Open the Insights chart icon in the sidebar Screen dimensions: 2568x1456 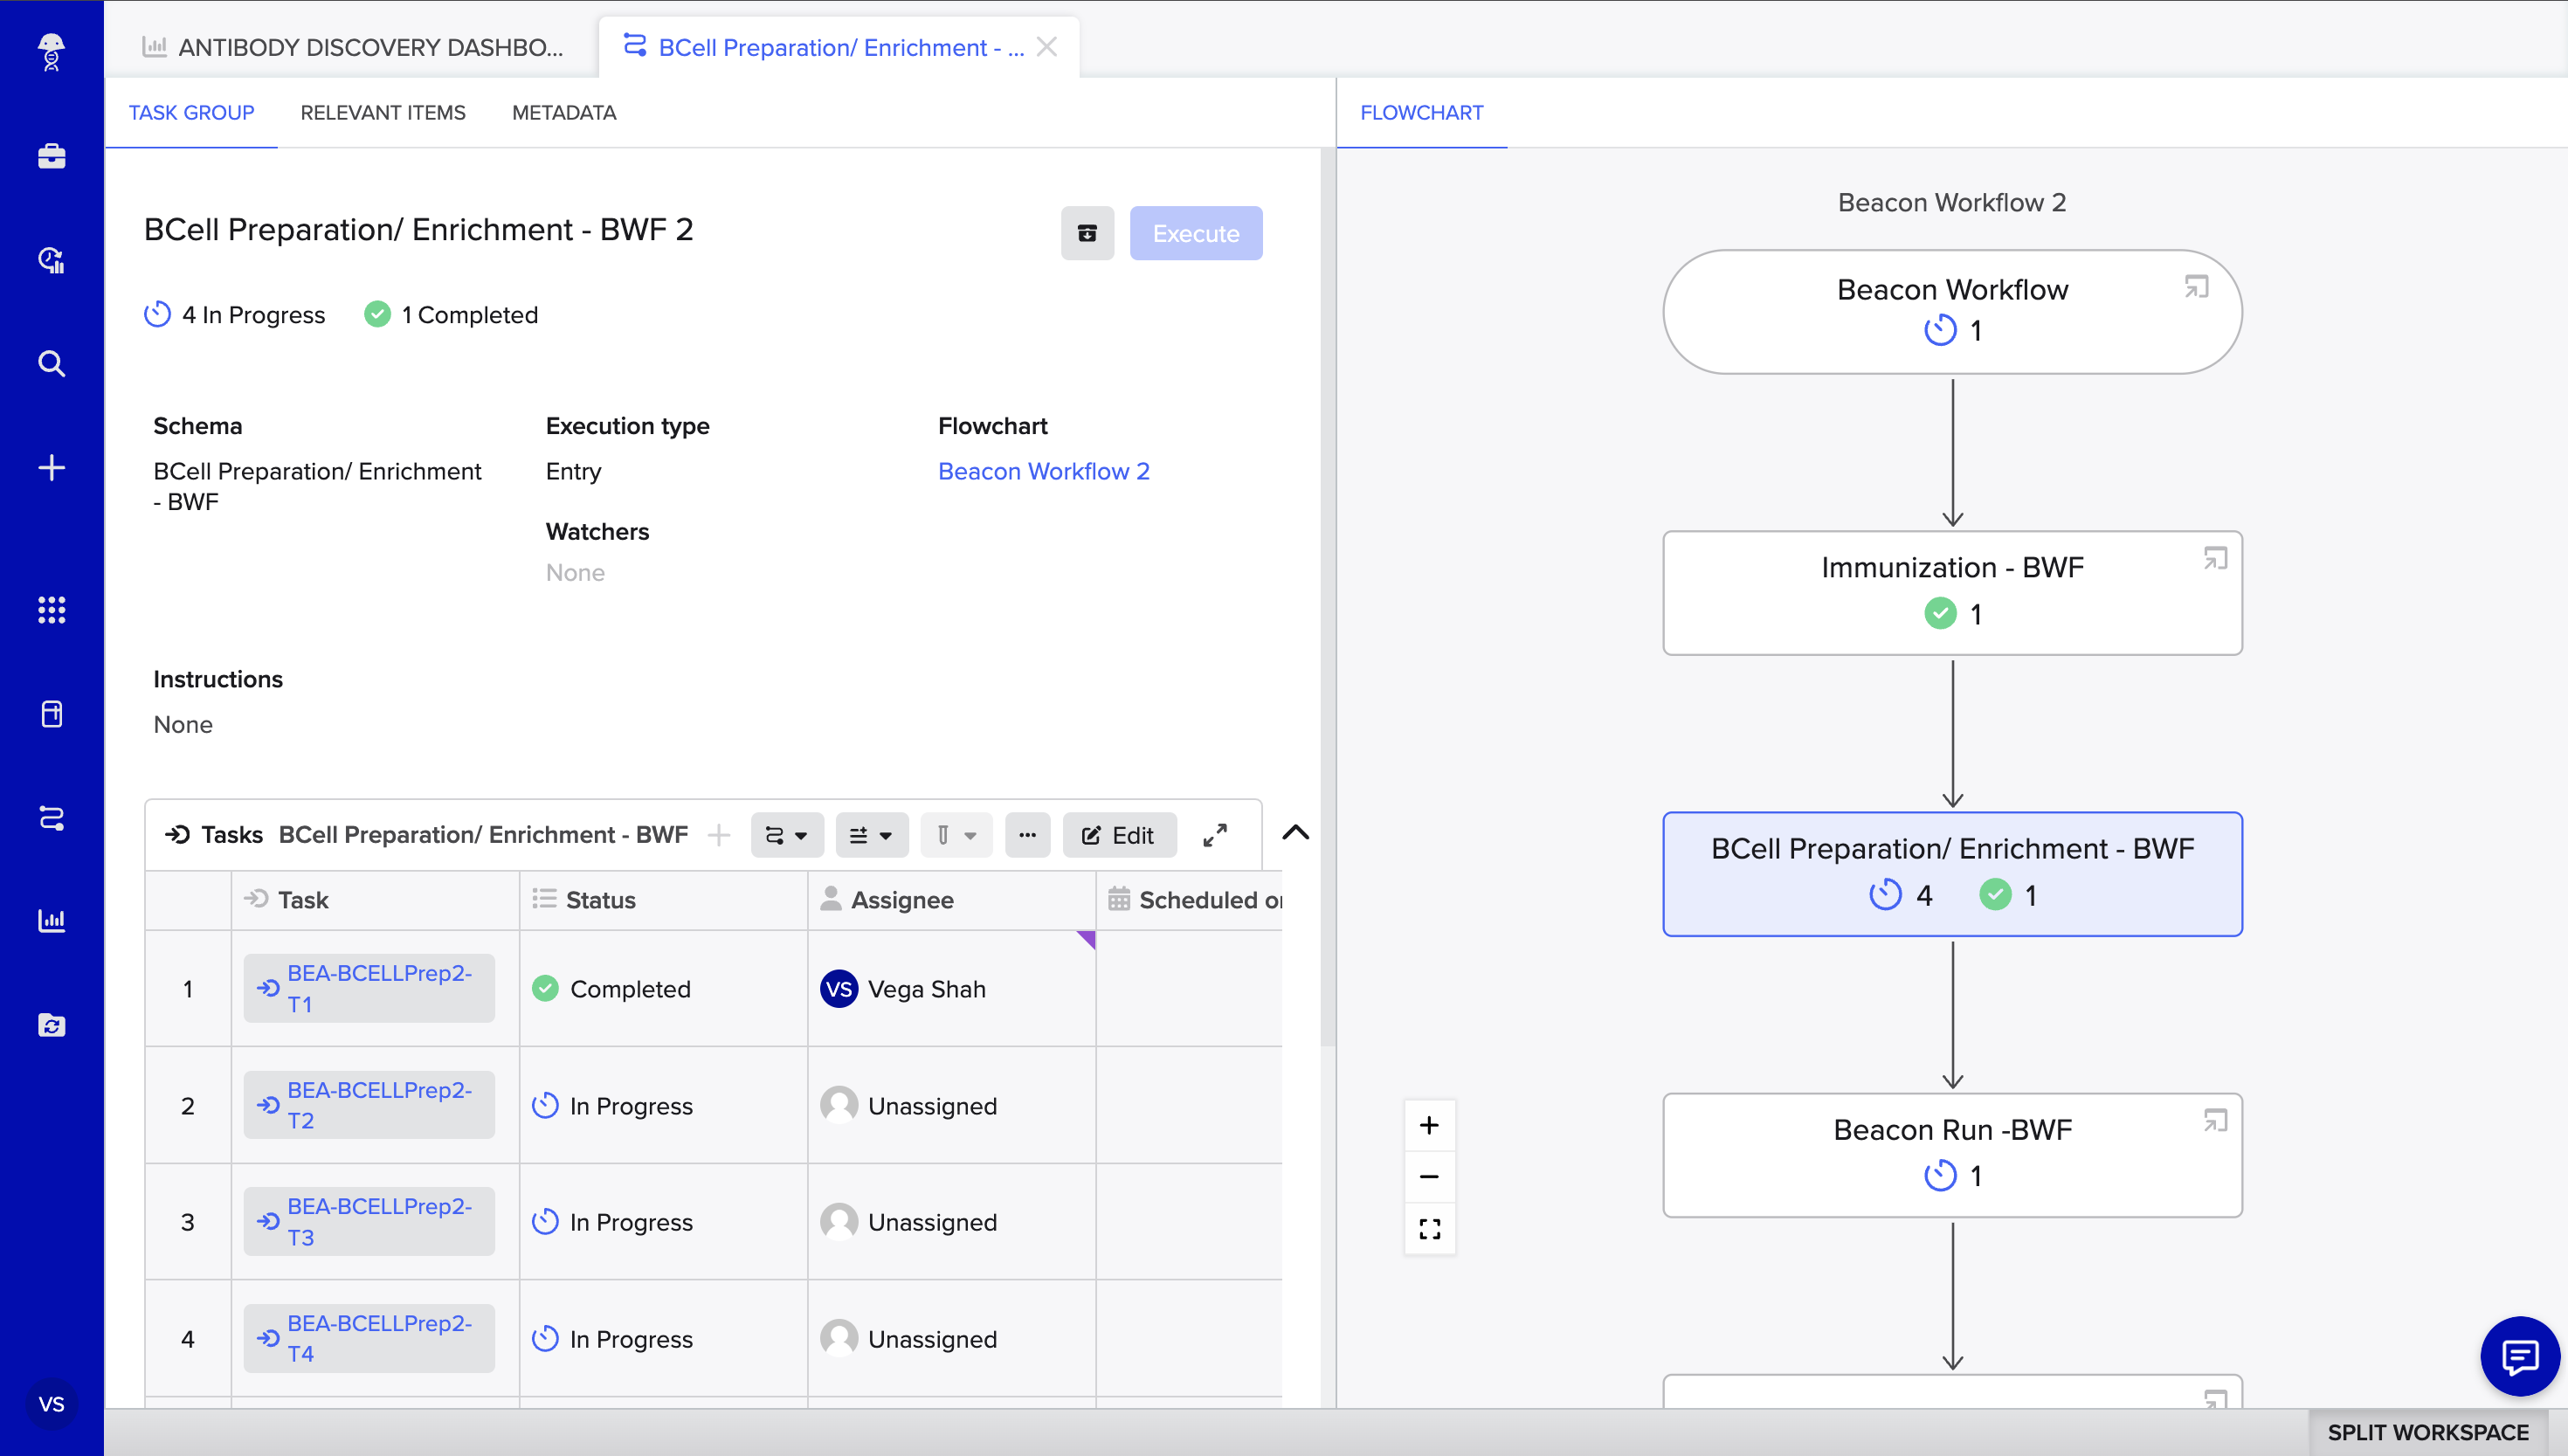51,920
